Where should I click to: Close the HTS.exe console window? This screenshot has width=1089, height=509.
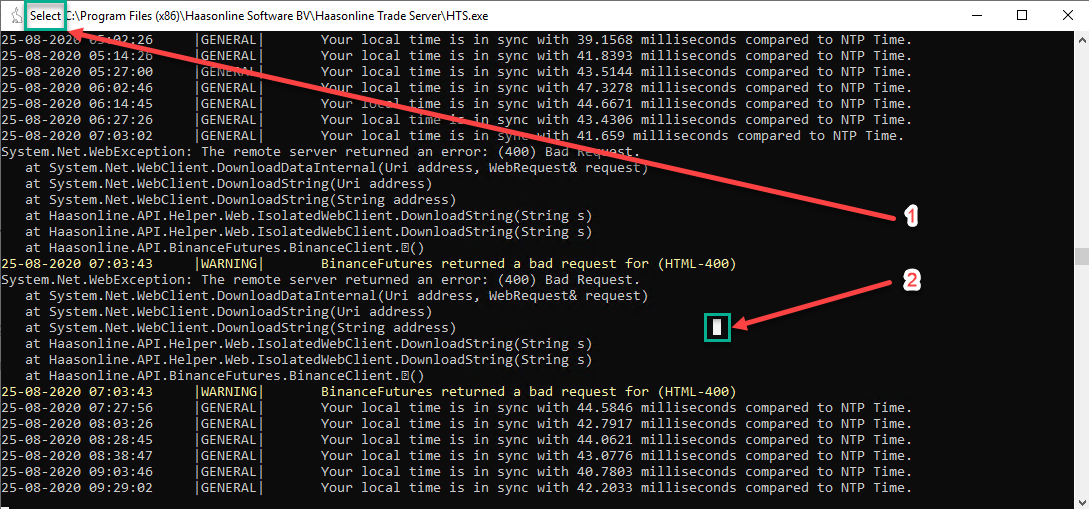point(1067,15)
